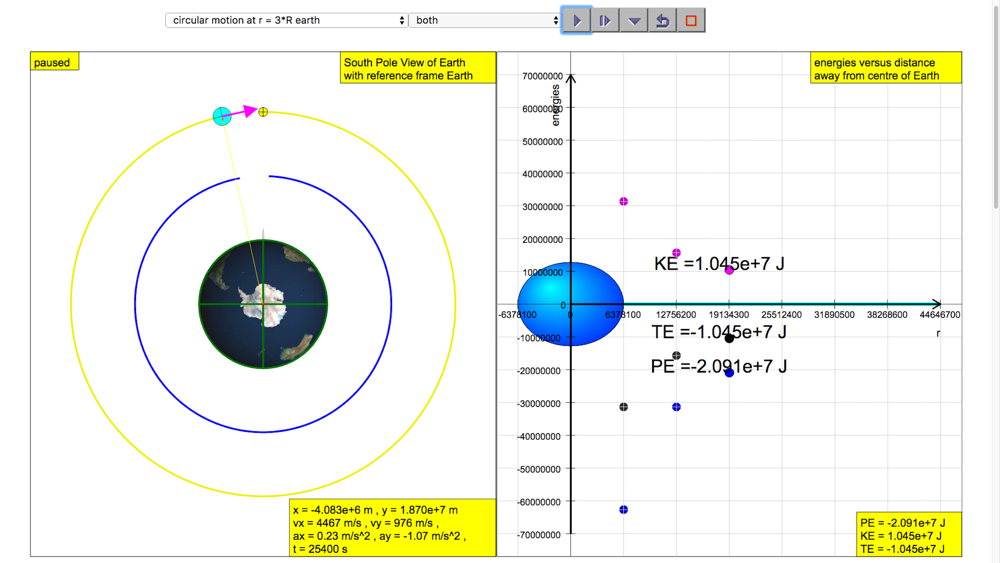
Task: Click the orange square fullscreen button
Action: tap(691, 20)
